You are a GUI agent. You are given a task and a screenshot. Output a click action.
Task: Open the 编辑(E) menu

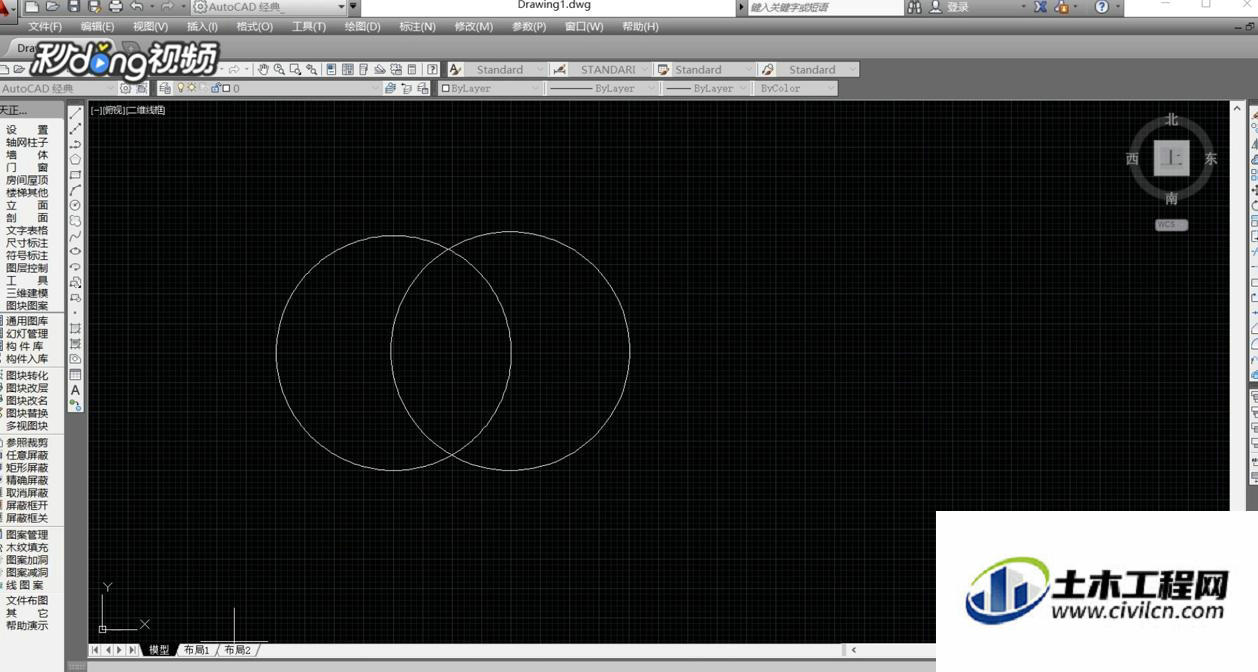(98, 27)
